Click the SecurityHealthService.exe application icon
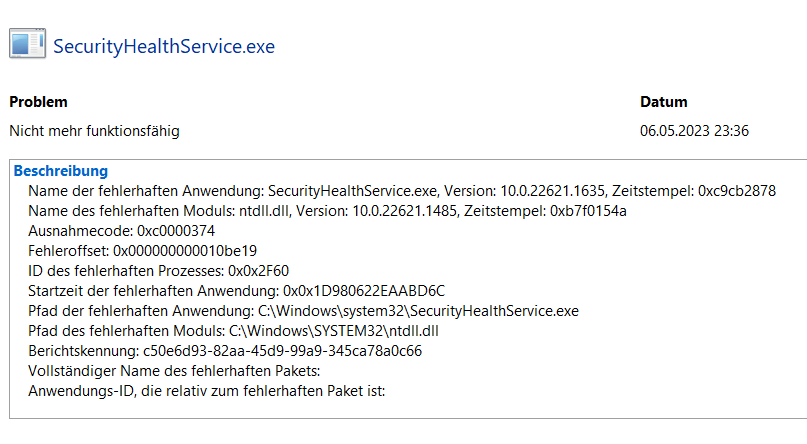Screen dimensions: 807x444 tap(26, 44)
